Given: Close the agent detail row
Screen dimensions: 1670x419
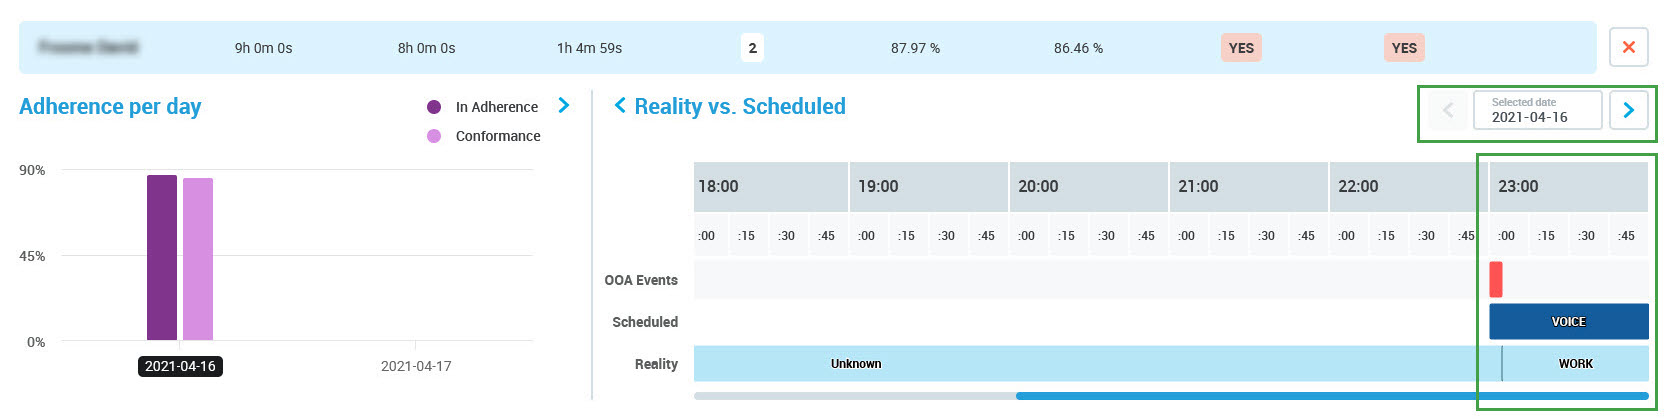Looking at the screenshot, I should pos(1628,47).
